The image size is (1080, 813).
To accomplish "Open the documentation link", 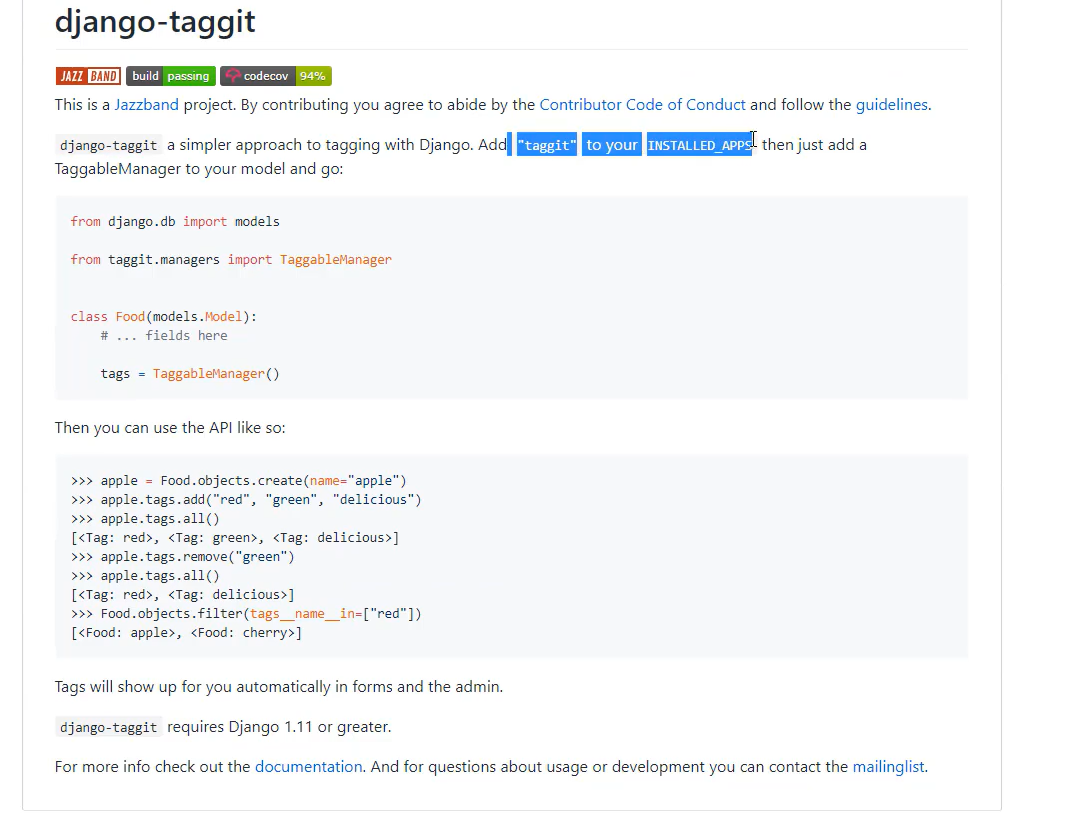I will click(x=309, y=767).
